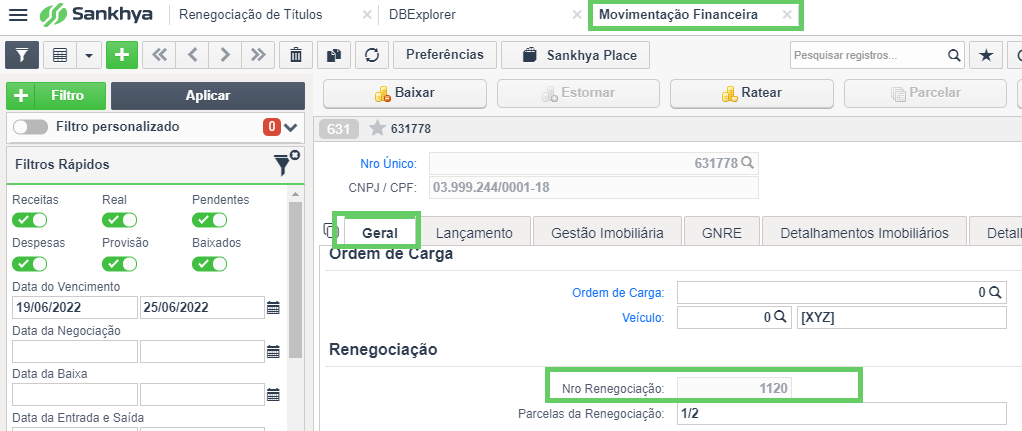
Task: Go to the last record
Action: point(258,55)
